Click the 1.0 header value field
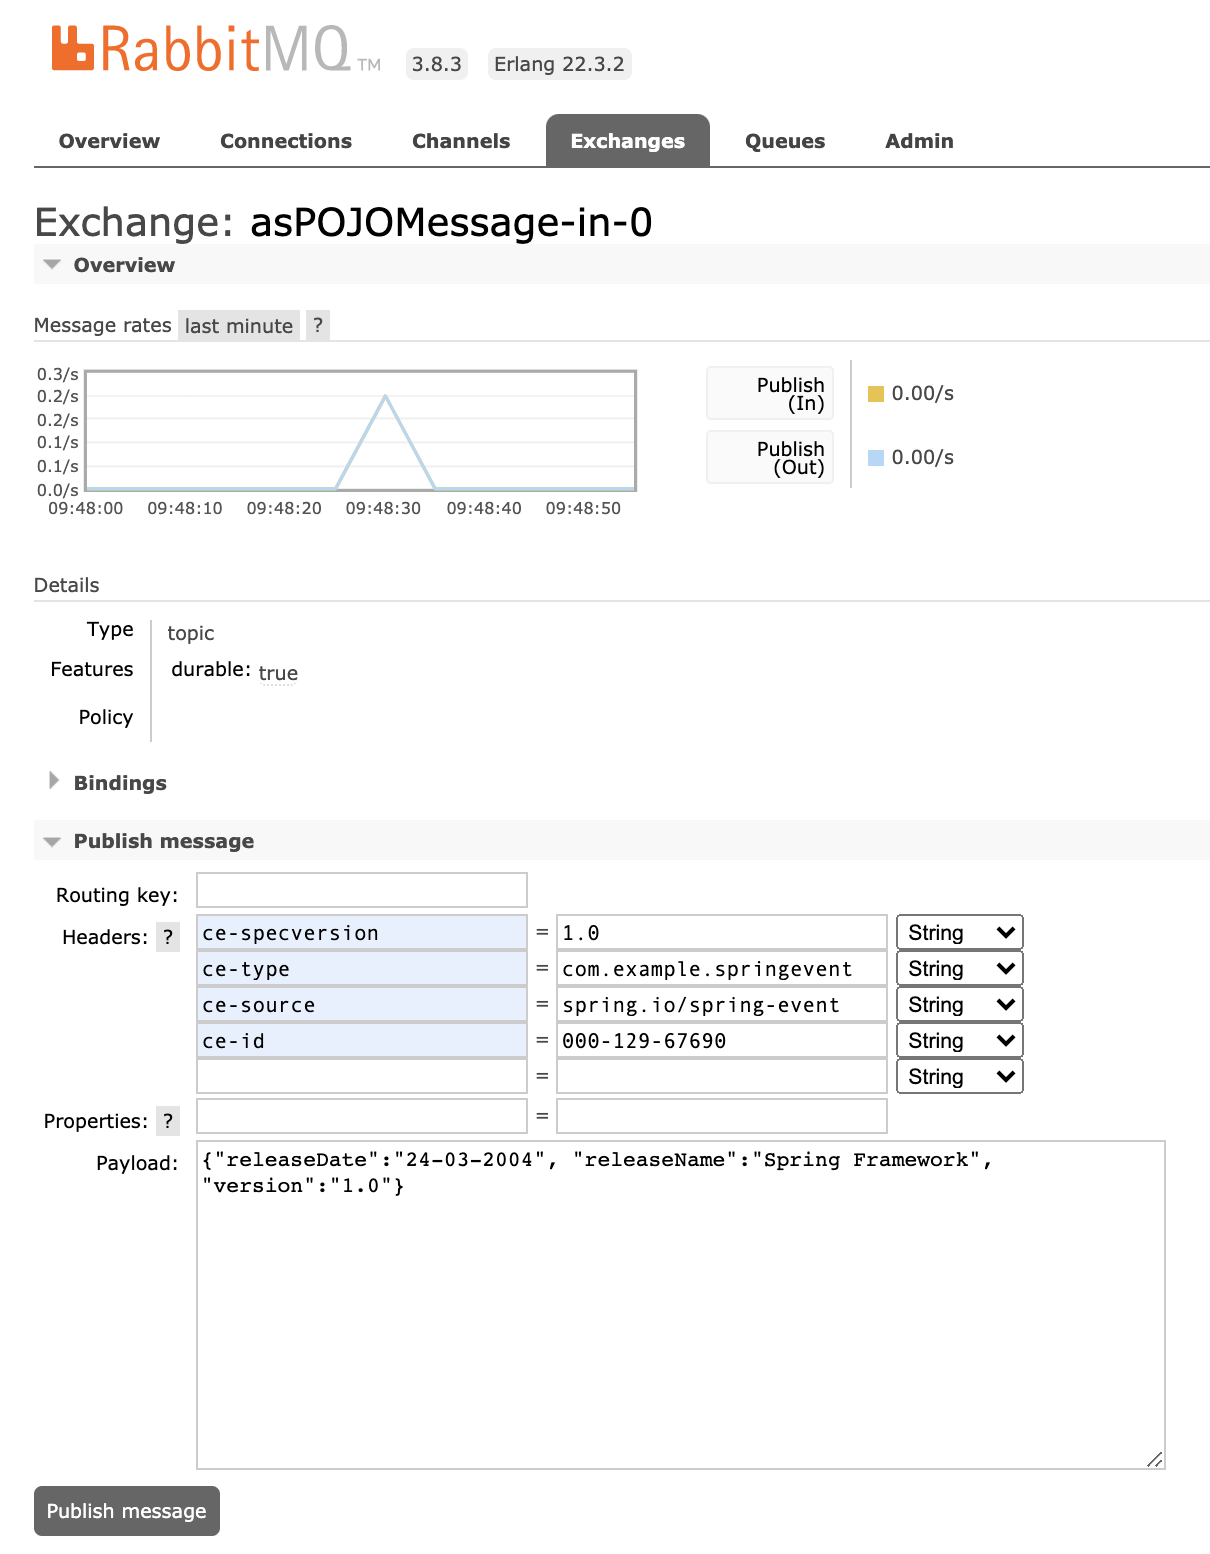1210x1554 pixels. click(x=722, y=932)
